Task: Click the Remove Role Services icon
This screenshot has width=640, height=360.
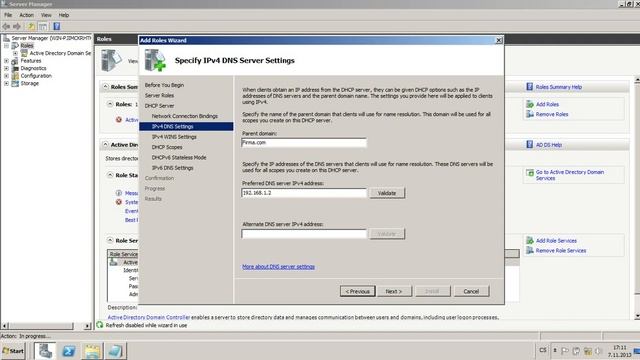Action: click(x=530, y=250)
